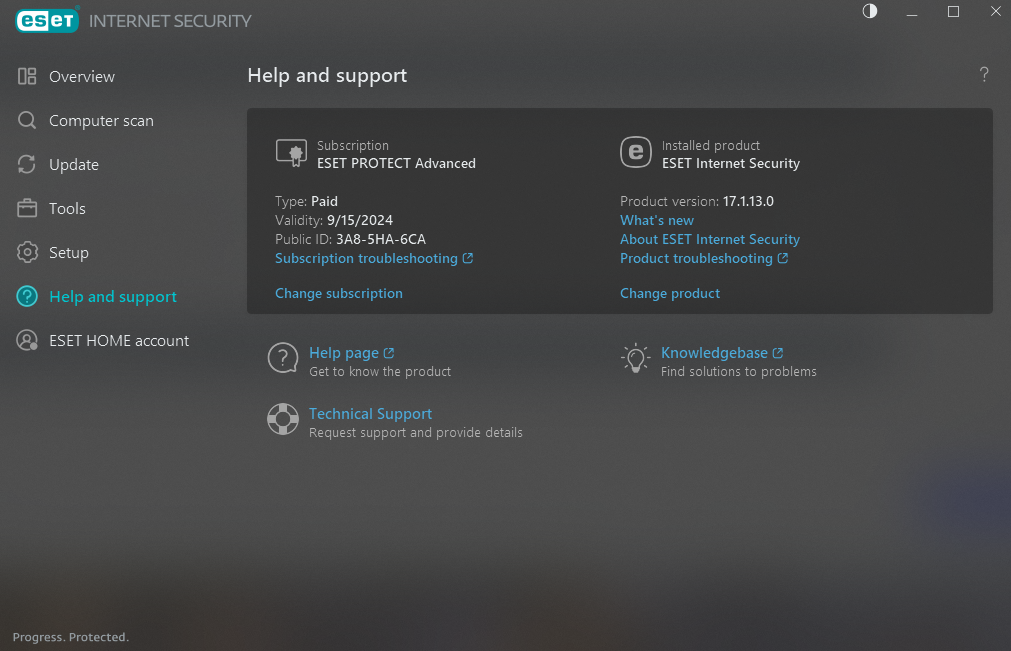Click the Installed product ESET icon
The width and height of the screenshot is (1011, 651).
click(635, 152)
